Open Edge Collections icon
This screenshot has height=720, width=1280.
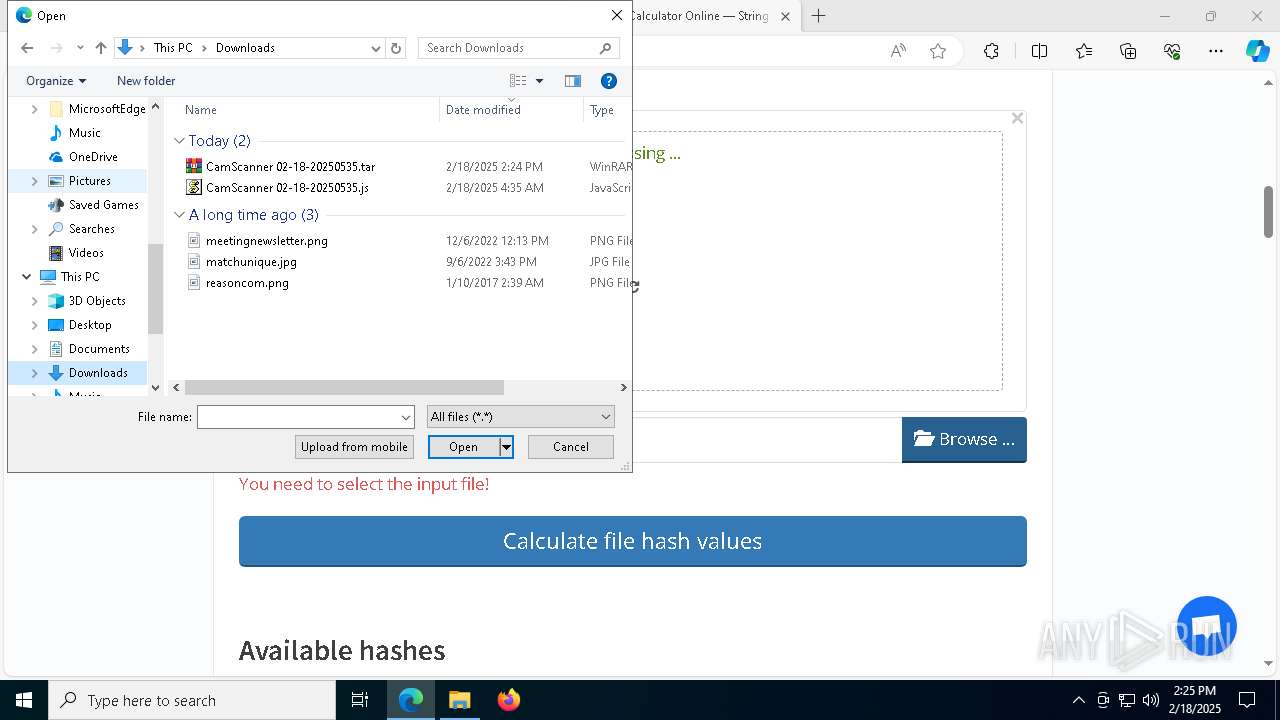coord(1128,52)
